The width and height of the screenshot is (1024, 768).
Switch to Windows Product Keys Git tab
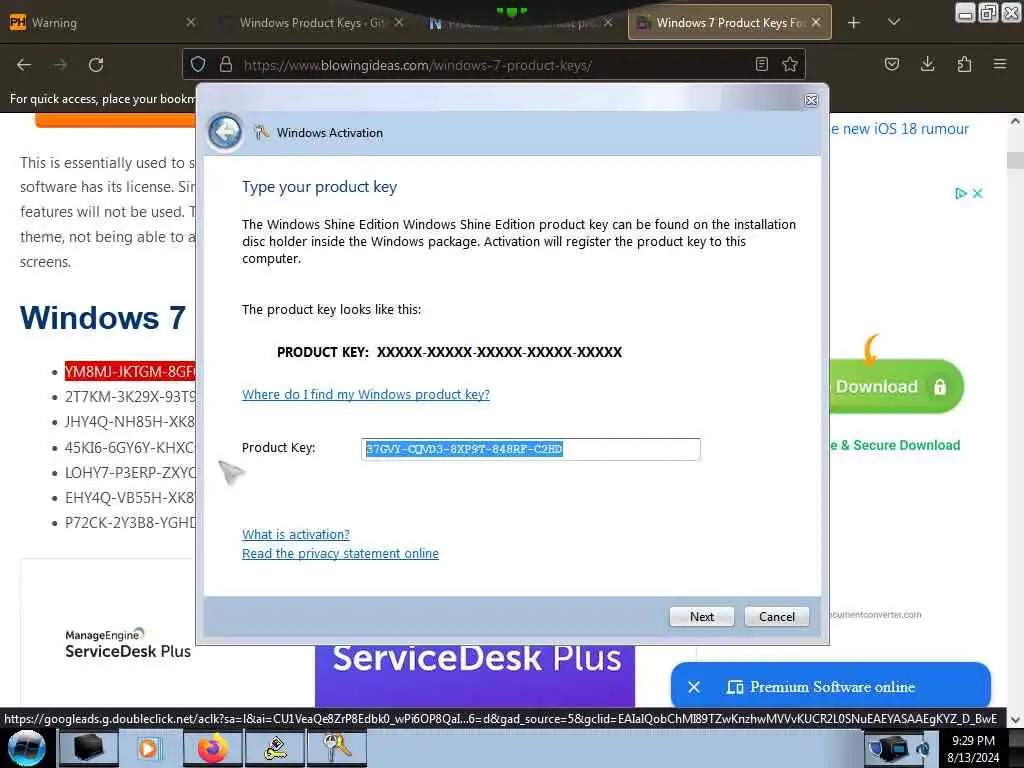(312, 23)
